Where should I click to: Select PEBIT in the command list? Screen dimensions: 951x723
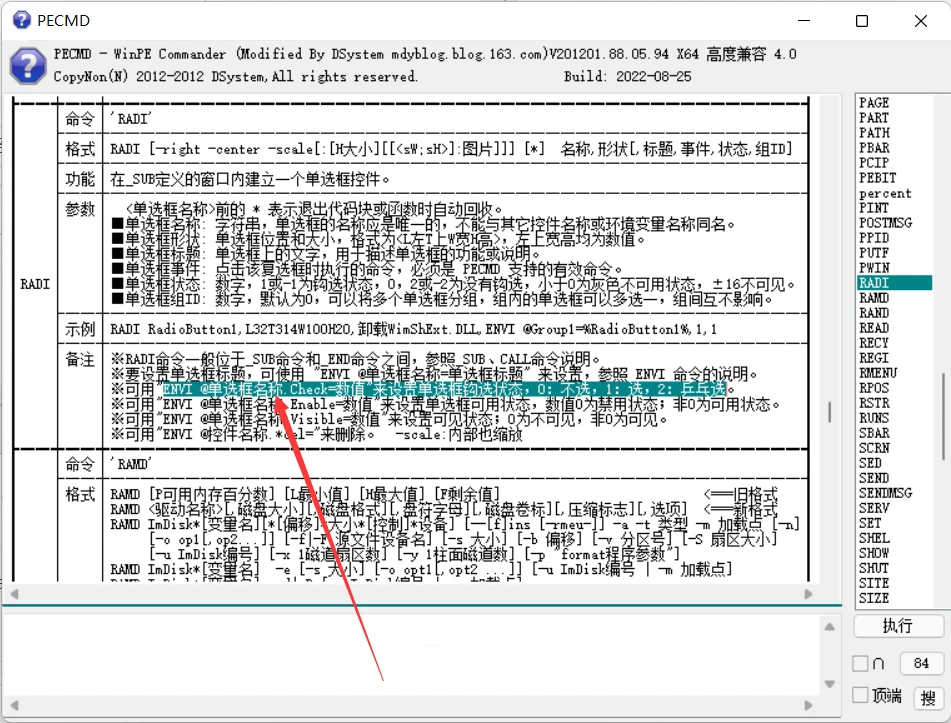point(877,178)
